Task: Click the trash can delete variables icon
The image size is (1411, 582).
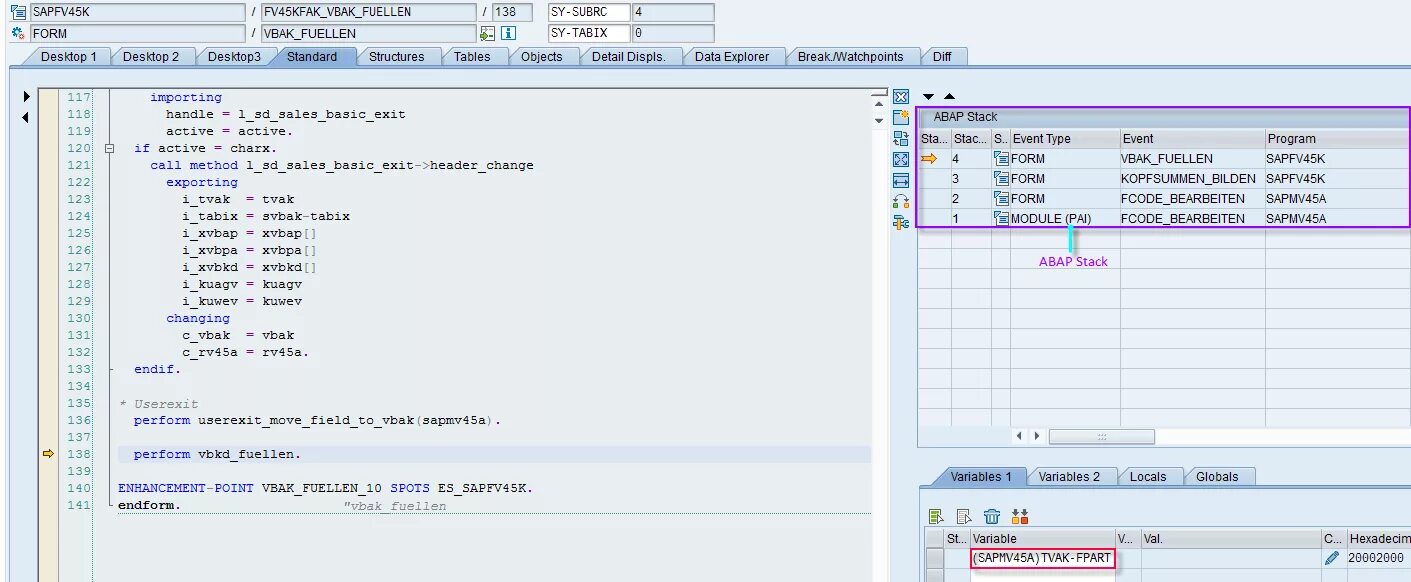Action: [992, 517]
